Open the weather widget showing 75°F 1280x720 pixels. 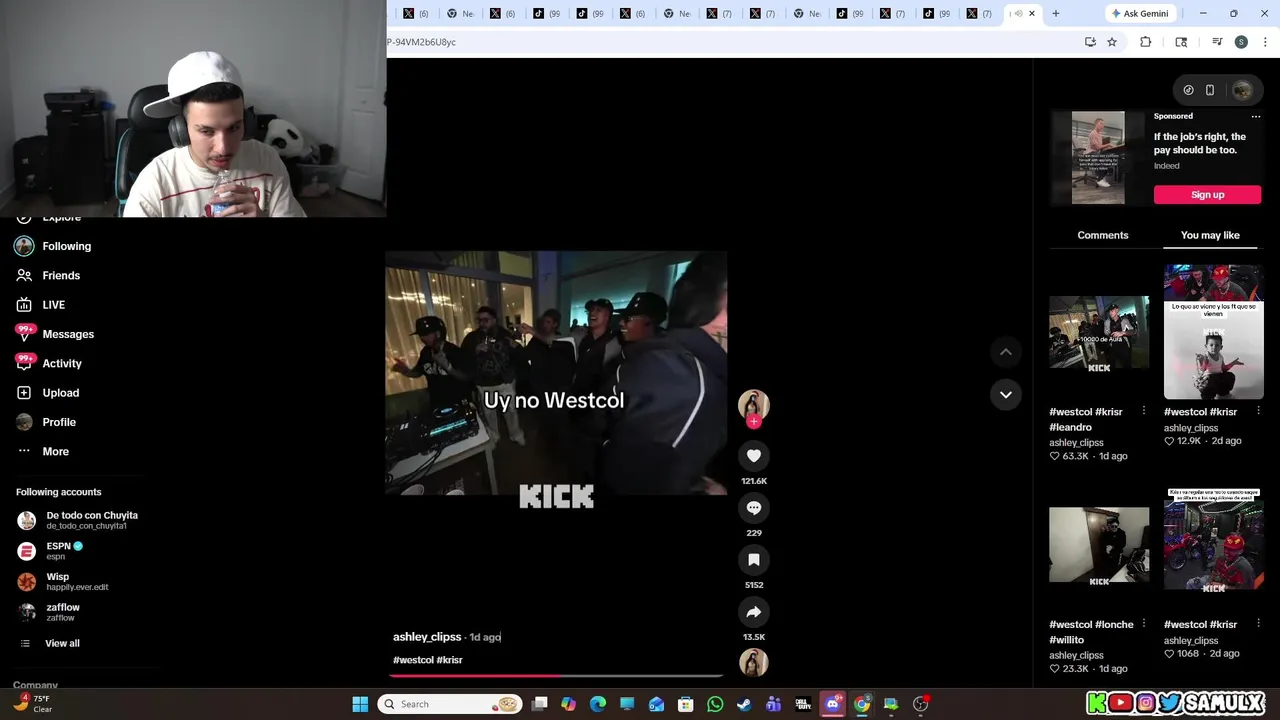click(x=32, y=704)
